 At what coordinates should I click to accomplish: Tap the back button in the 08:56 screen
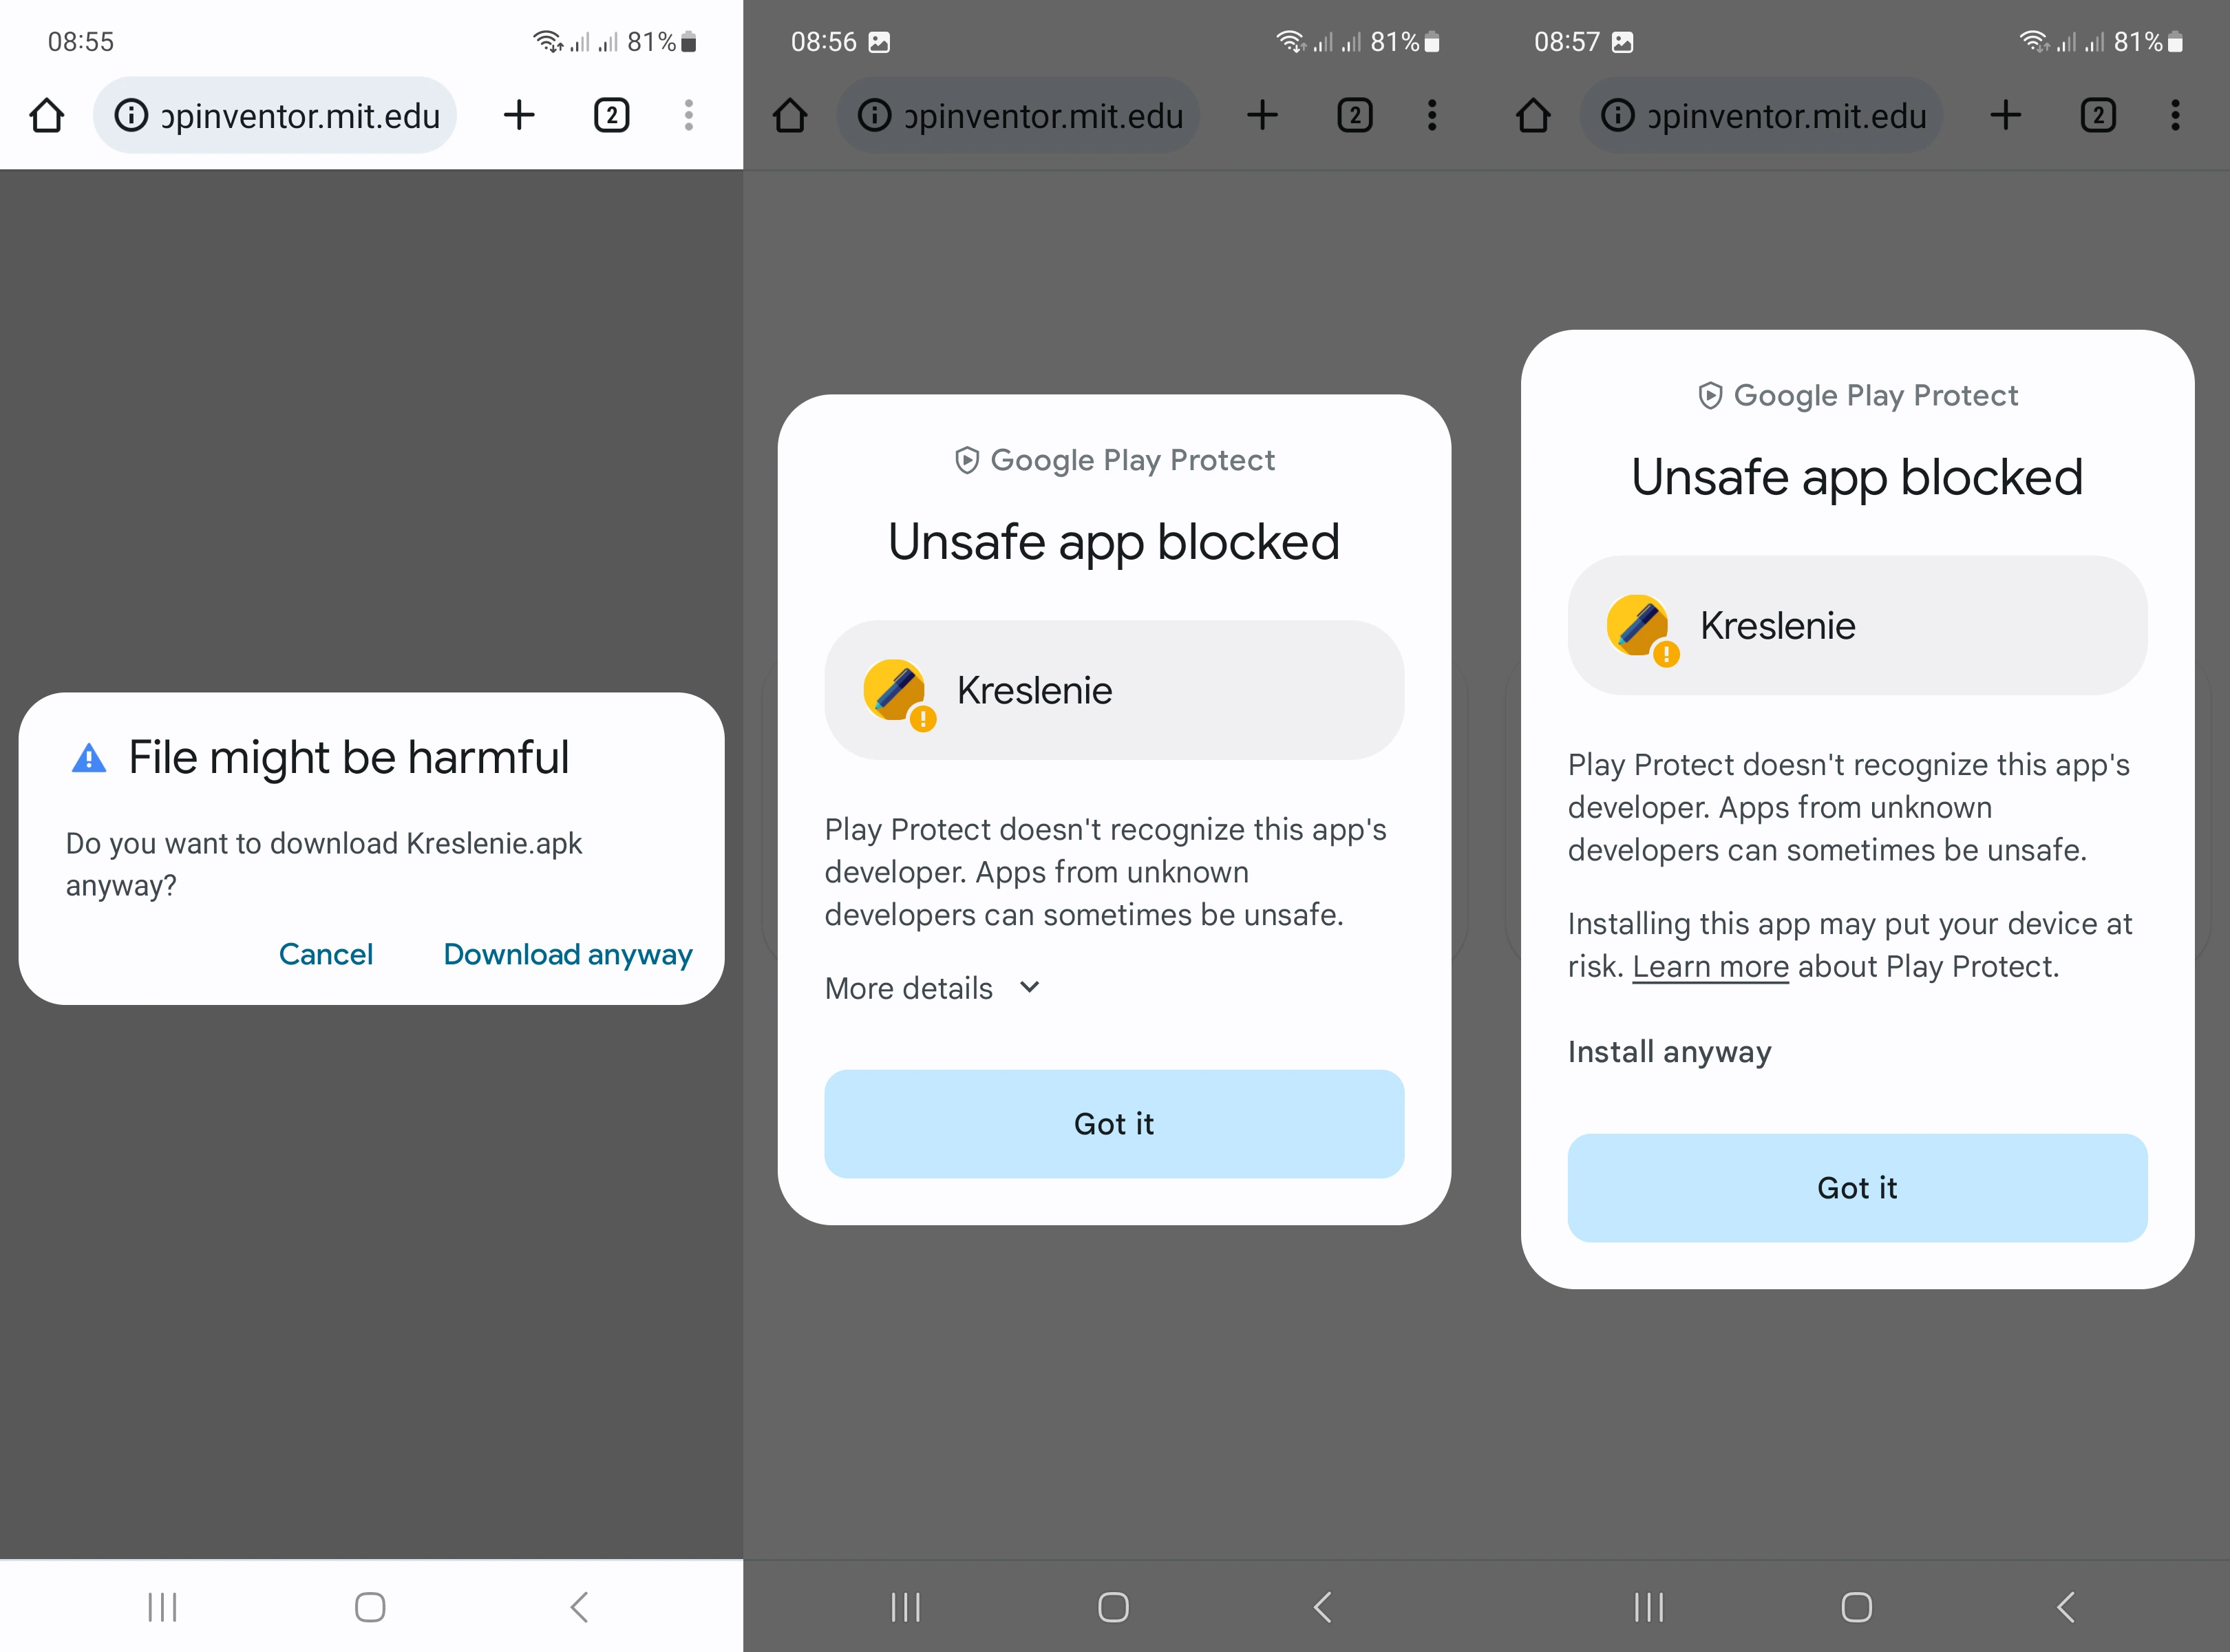coord(1322,1607)
